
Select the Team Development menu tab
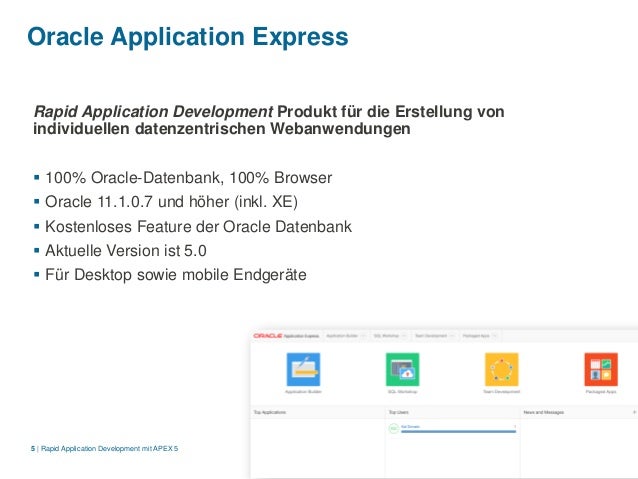(x=431, y=336)
